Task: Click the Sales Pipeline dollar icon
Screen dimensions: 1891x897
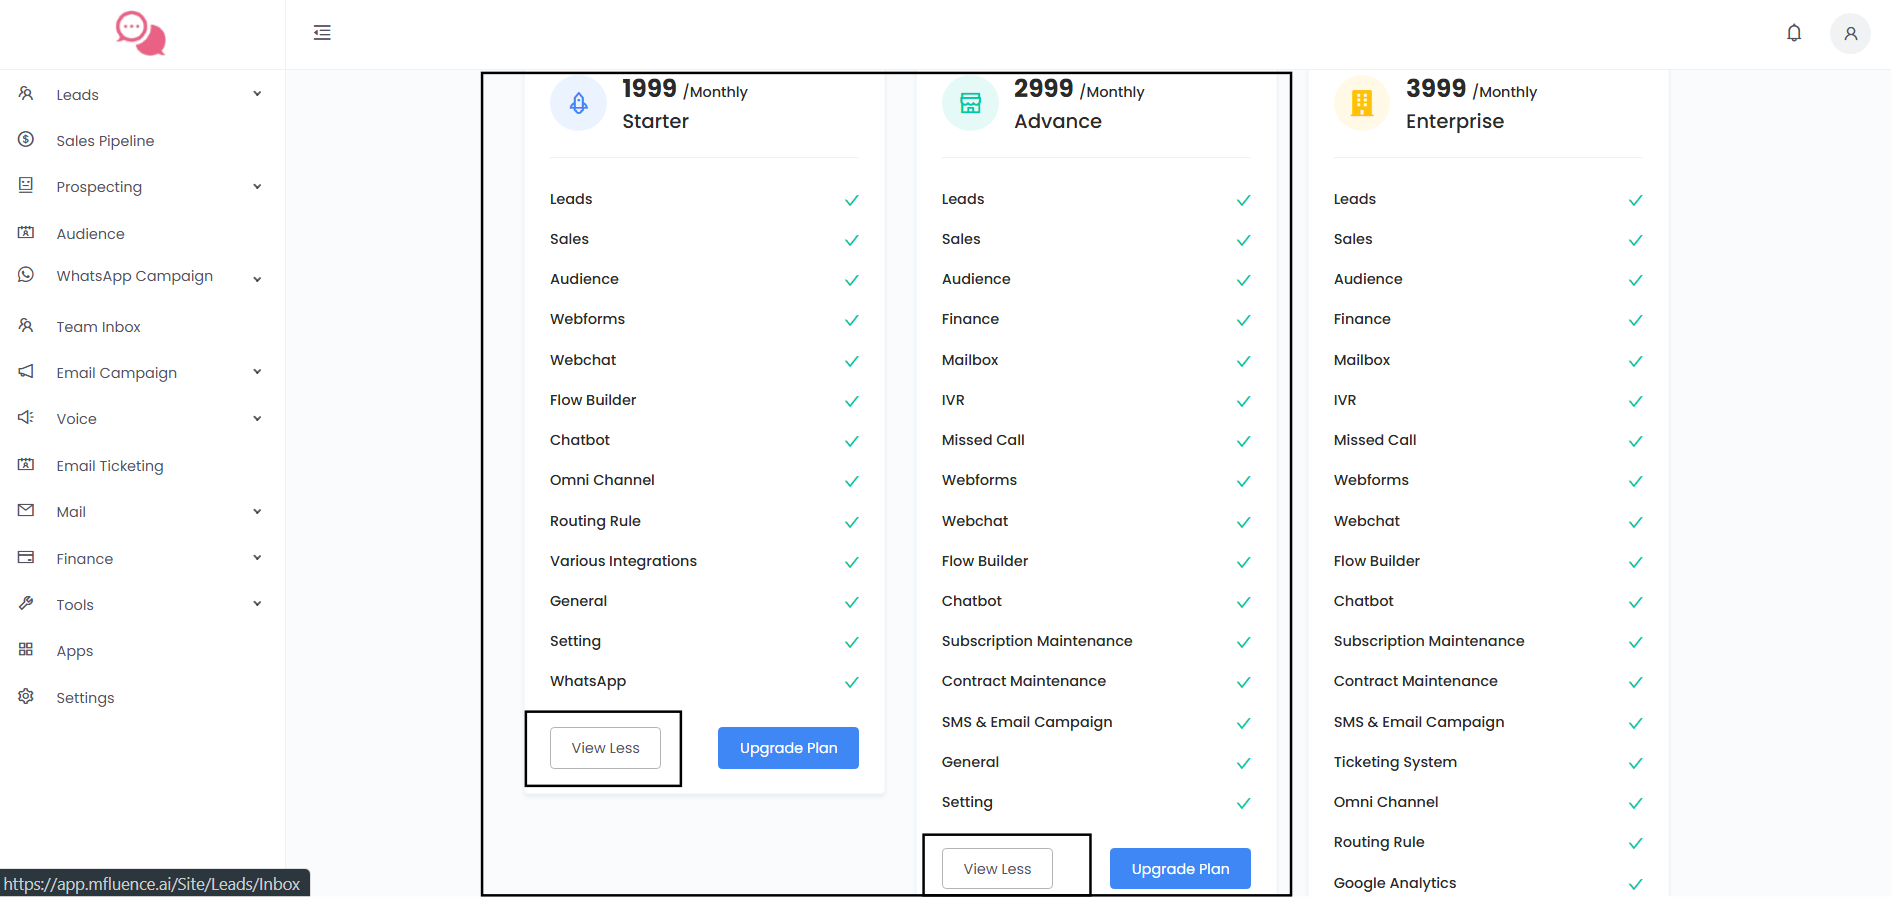Action: [x=26, y=140]
